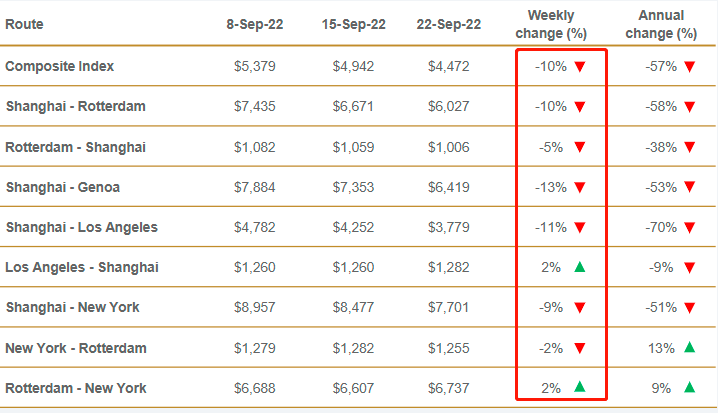Click green up arrow for Rotterdam - New York weekly change
This screenshot has height=413, width=718.
point(579,388)
